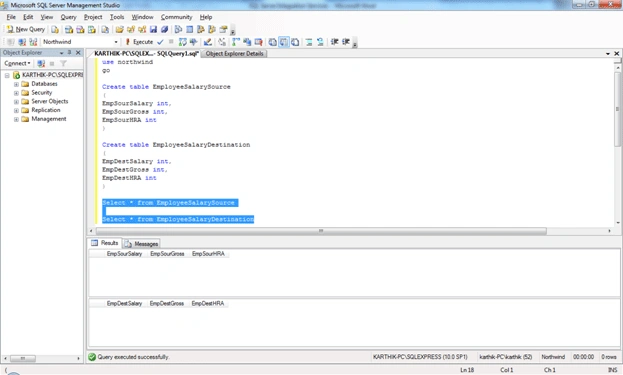
Task: Show Object Explorer from the toolbar
Action: (201, 29)
